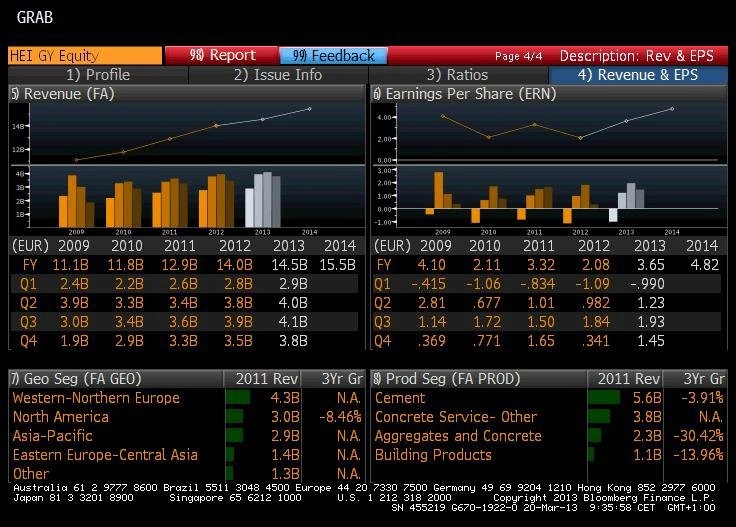
Task: Click the FY 2013 revenue estimate 14.5B
Action: click(x=289, y=265)
